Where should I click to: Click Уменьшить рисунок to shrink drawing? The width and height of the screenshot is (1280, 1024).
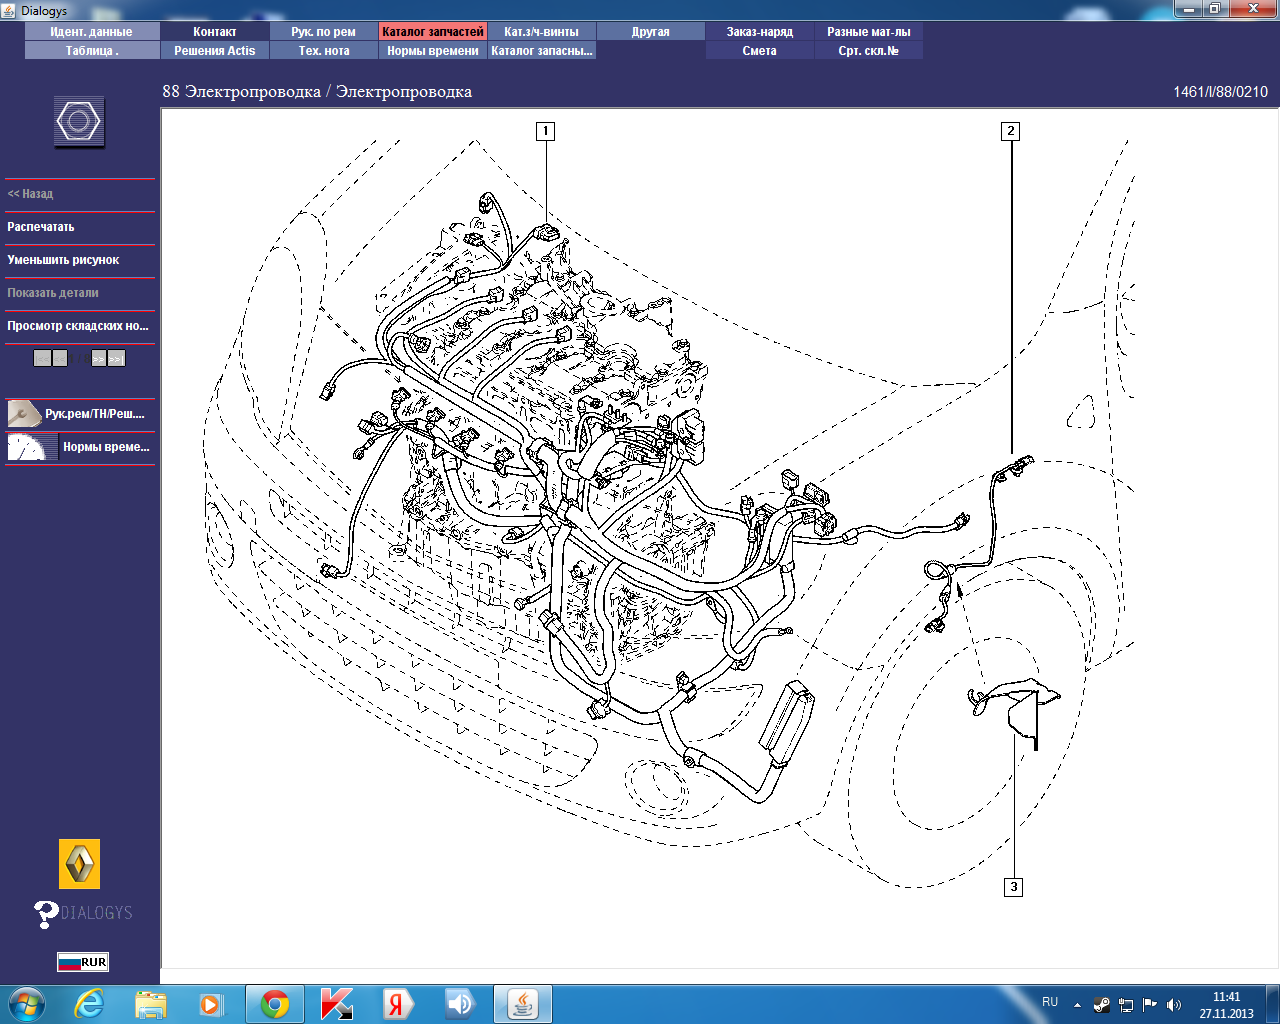pos(63,260)
